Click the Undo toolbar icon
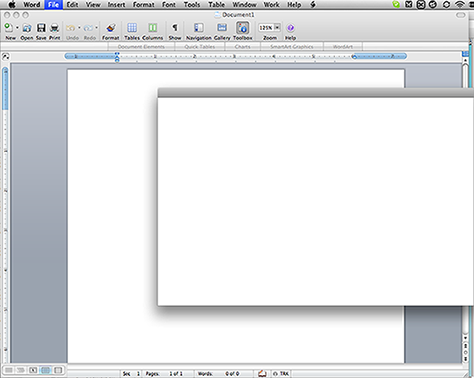The image size is (474, 378). pos(71,28)
